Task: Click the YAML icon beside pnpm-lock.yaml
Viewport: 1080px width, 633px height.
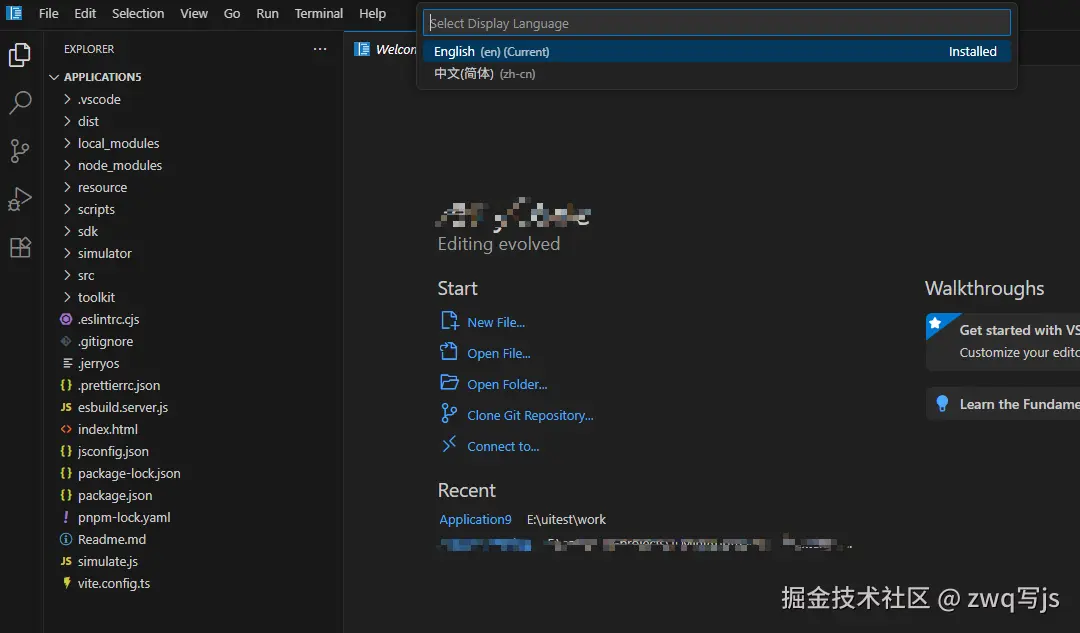Action: [66, 517]
